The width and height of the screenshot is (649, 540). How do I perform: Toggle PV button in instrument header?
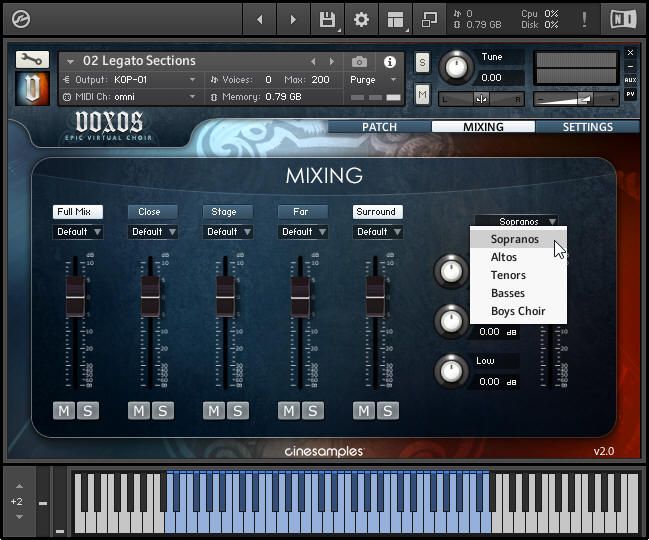tap(630, 94)
